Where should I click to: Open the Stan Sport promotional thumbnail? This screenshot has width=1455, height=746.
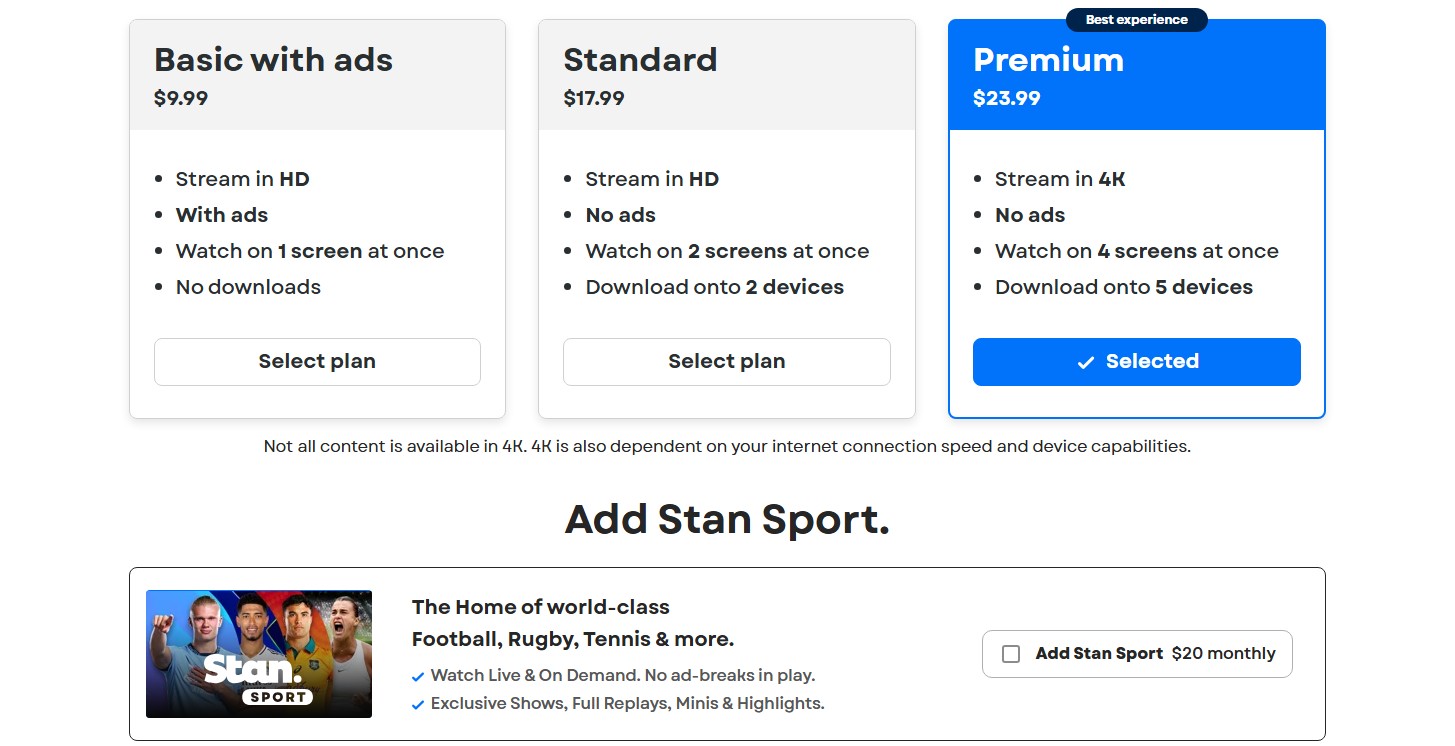pyautogui.click(x=259, y=654)
